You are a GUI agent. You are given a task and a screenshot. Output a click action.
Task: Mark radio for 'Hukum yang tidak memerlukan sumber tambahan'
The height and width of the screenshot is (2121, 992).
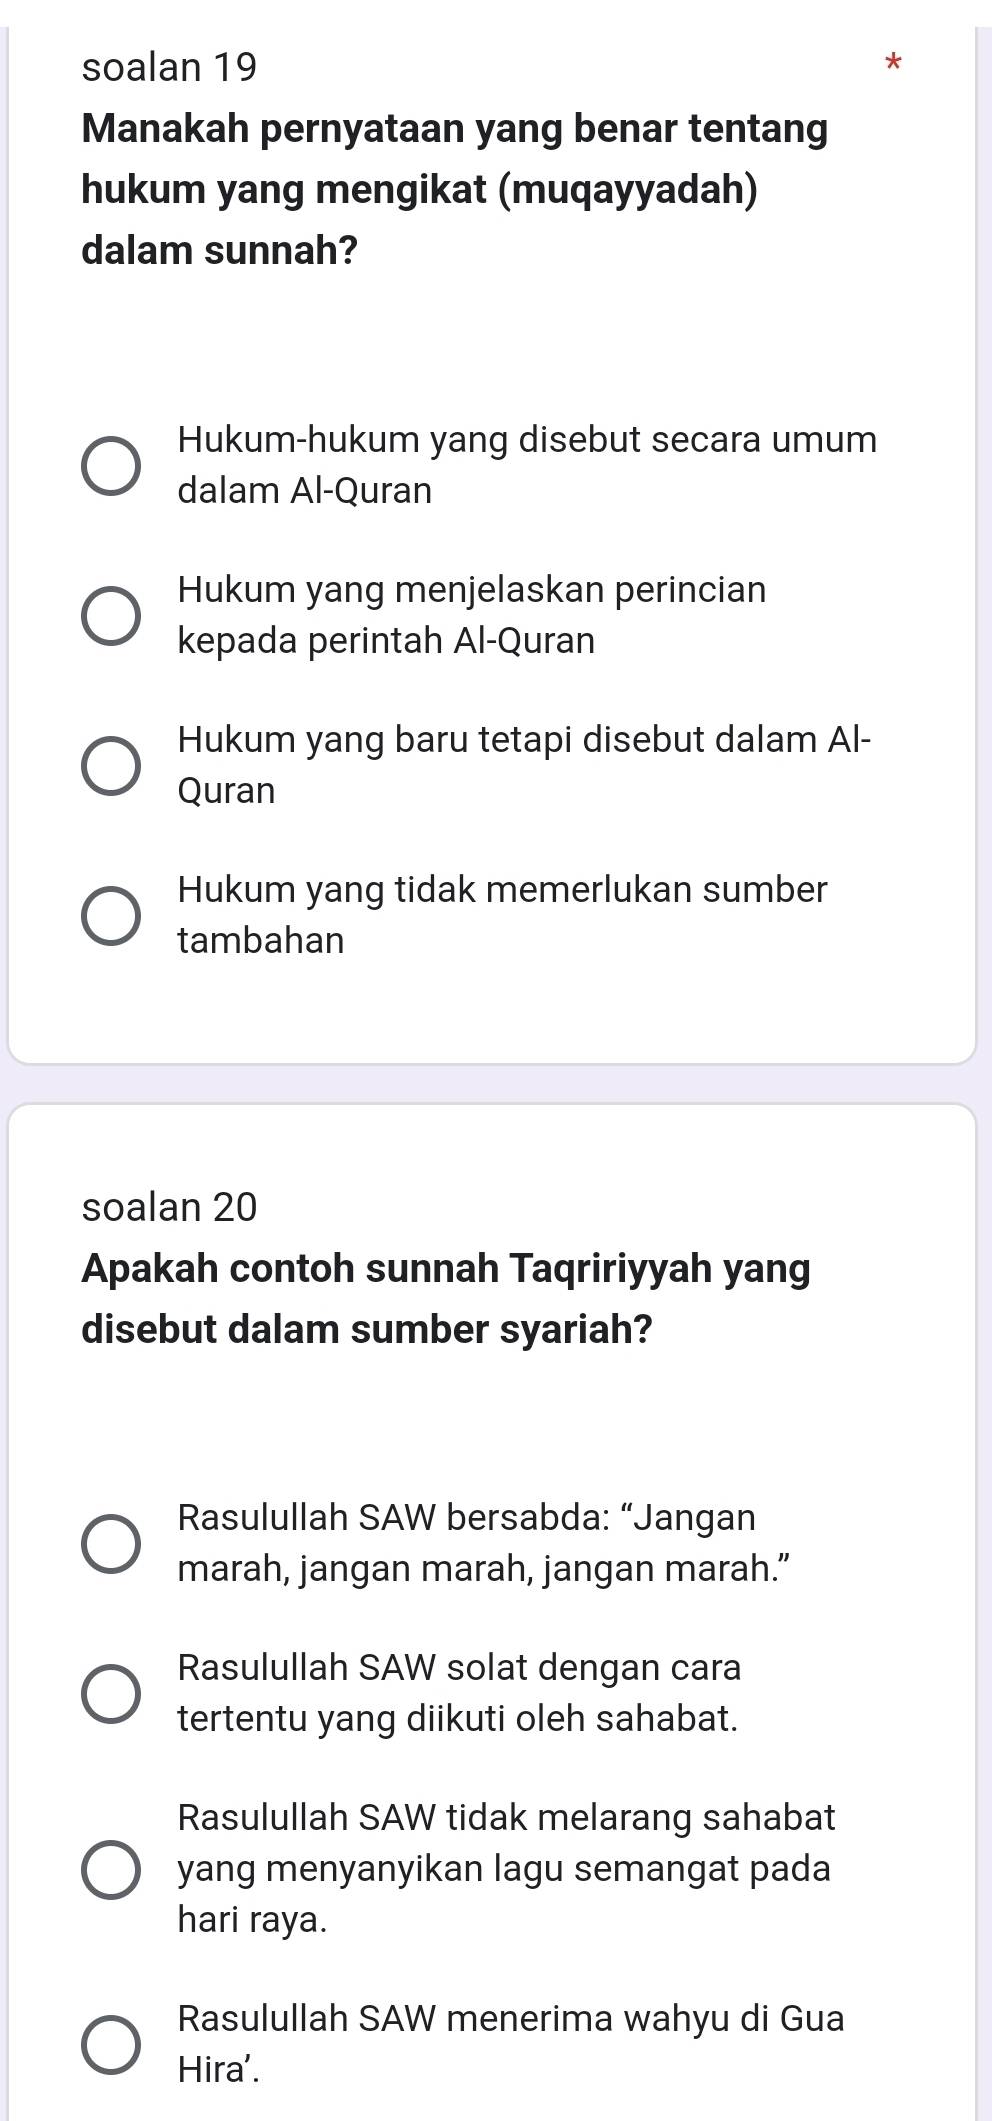coord(110,916)
